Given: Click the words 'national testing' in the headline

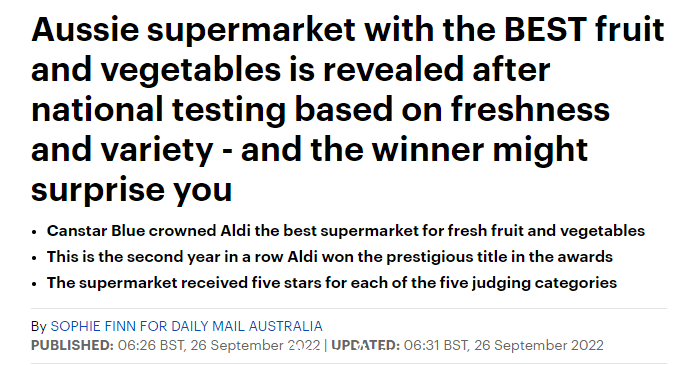Looking at the screenshot, I should (x=159, y=110).
